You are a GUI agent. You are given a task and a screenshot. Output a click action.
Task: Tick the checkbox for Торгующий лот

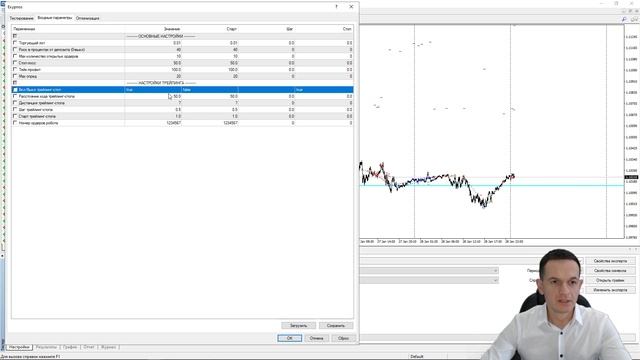click(15, 43)
